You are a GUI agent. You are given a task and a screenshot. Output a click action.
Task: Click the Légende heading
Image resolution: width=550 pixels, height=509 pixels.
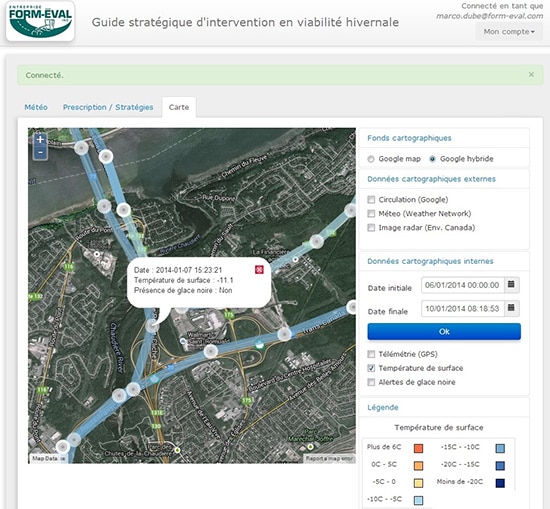pos(383,408)
